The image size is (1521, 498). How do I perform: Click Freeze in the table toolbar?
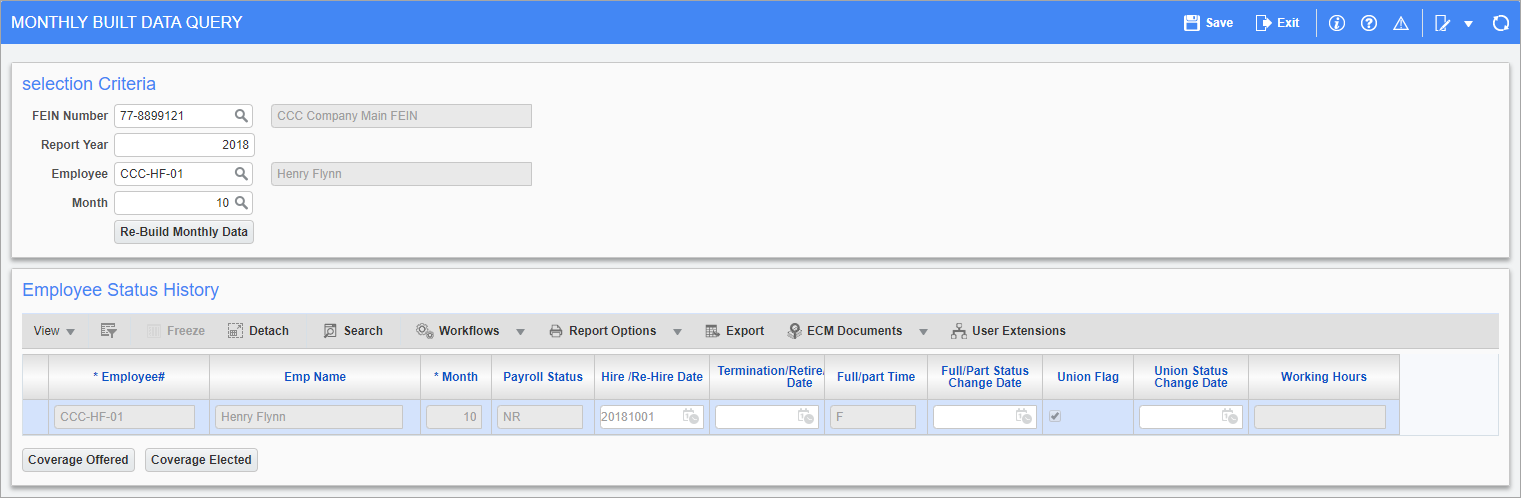click(x=176, y=331)
